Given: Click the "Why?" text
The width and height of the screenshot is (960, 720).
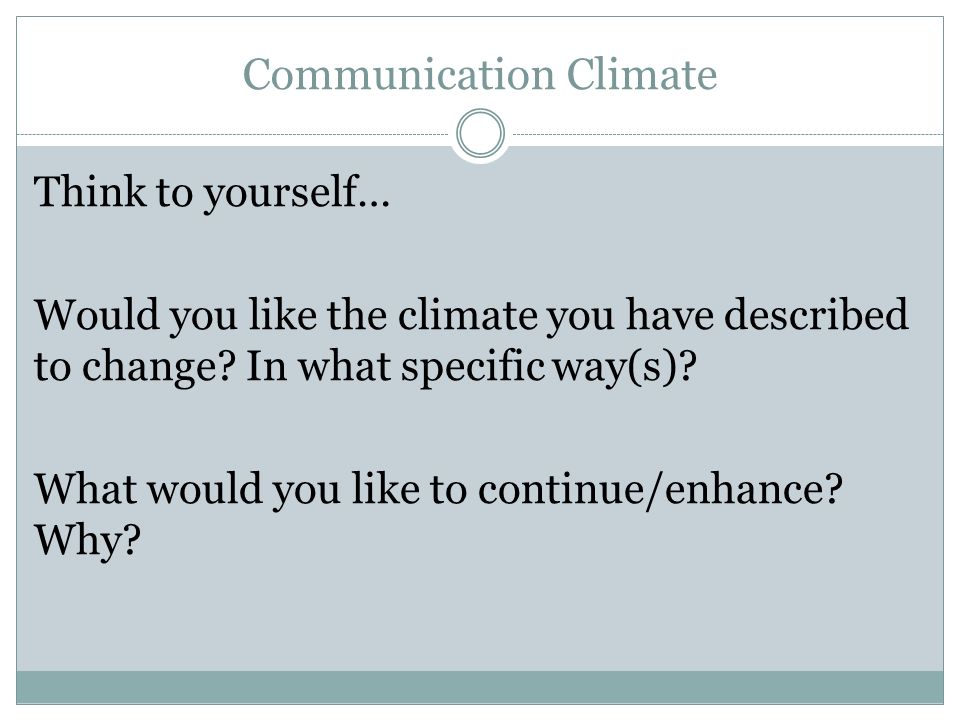Looking at the screenshot, I should (x=87, y=542).
